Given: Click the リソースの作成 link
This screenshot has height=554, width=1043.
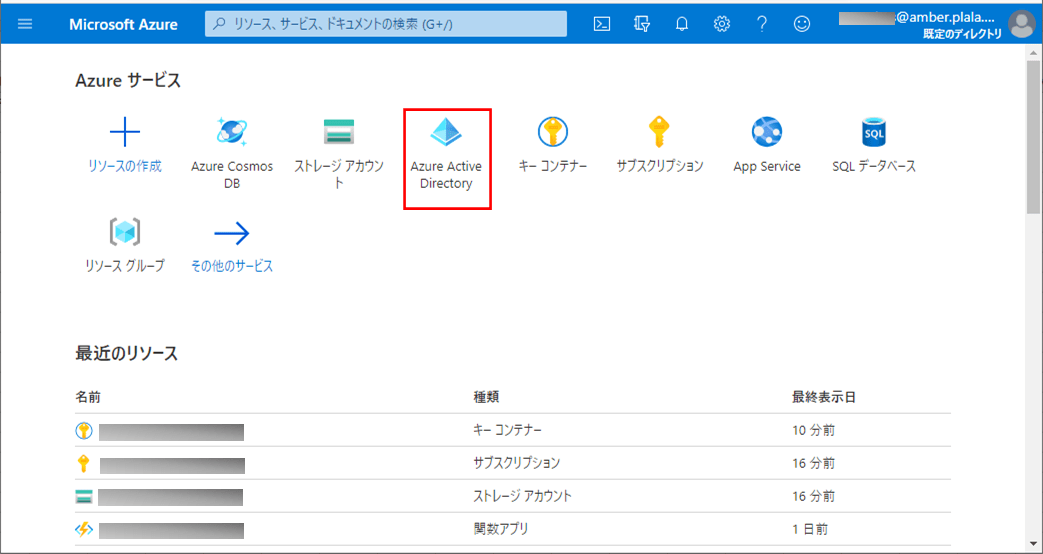Looking at the screenshot, I should [125, 166].
